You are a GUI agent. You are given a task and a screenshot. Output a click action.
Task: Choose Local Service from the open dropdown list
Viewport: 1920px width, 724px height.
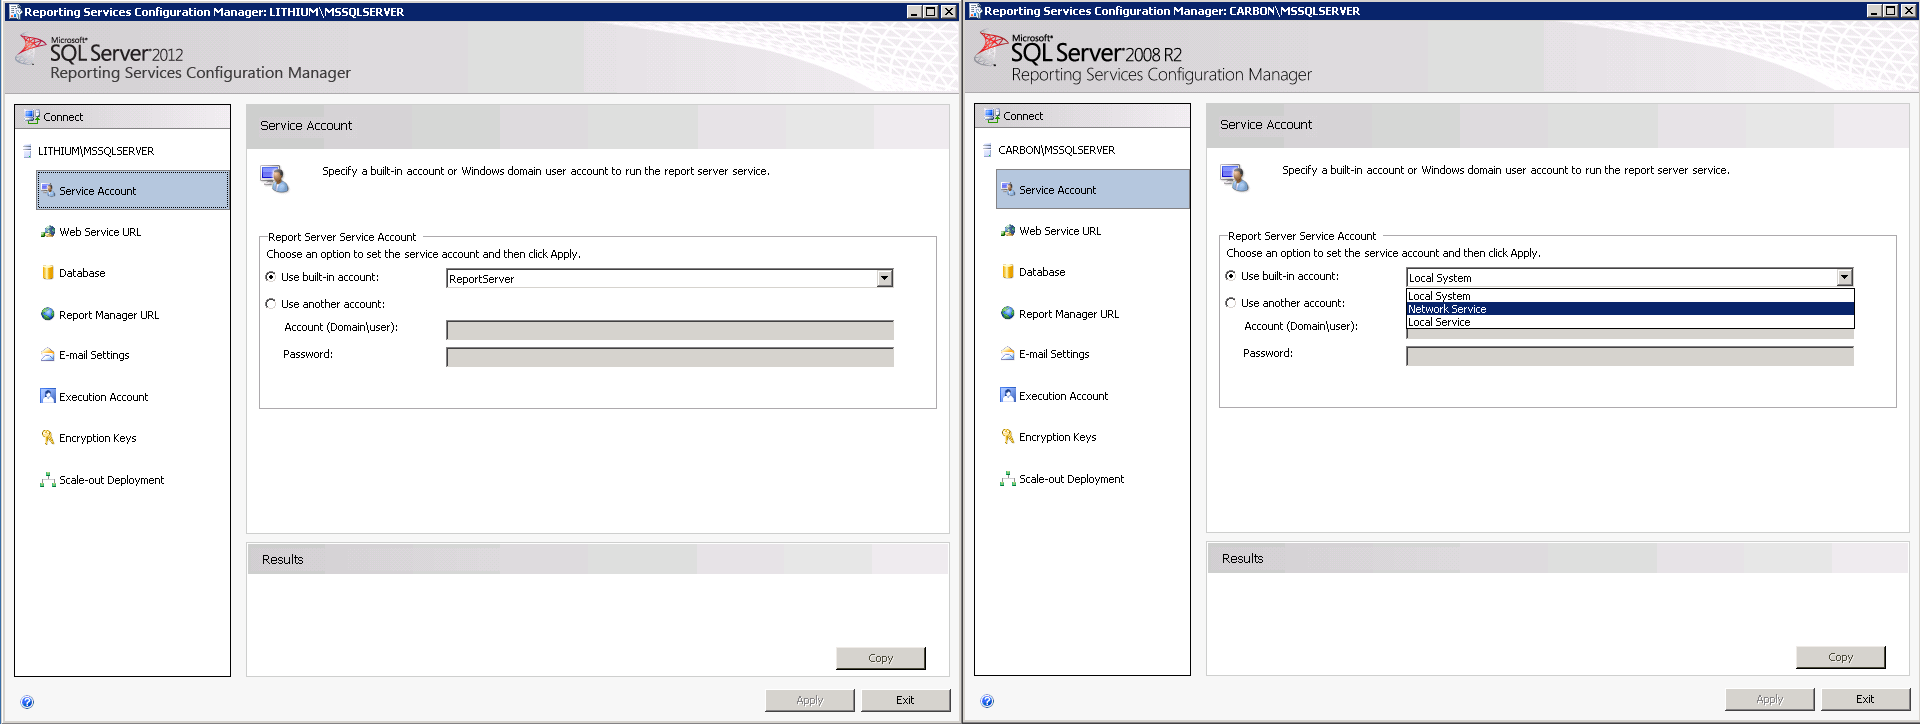click(x=1439, y=322)
